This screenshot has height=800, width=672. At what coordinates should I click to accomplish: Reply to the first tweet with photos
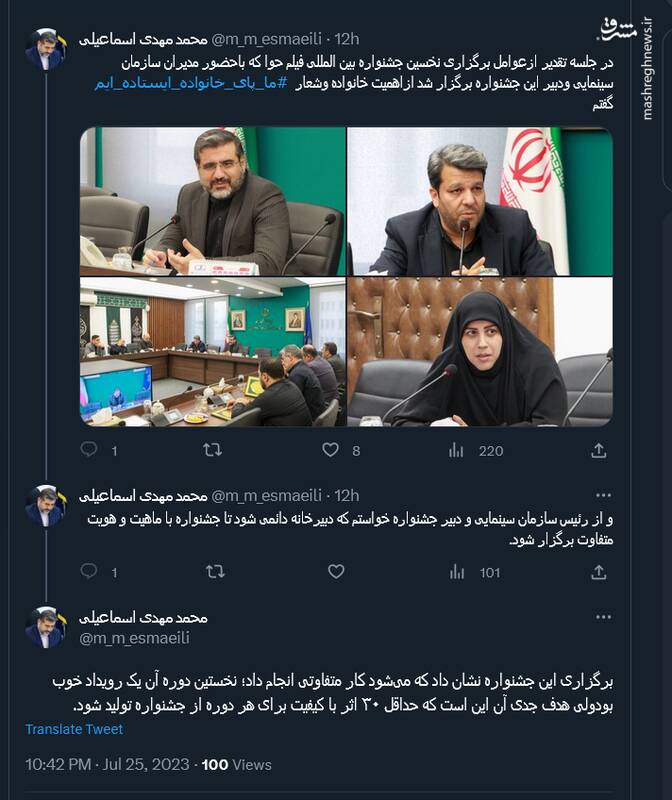[89, 449]
